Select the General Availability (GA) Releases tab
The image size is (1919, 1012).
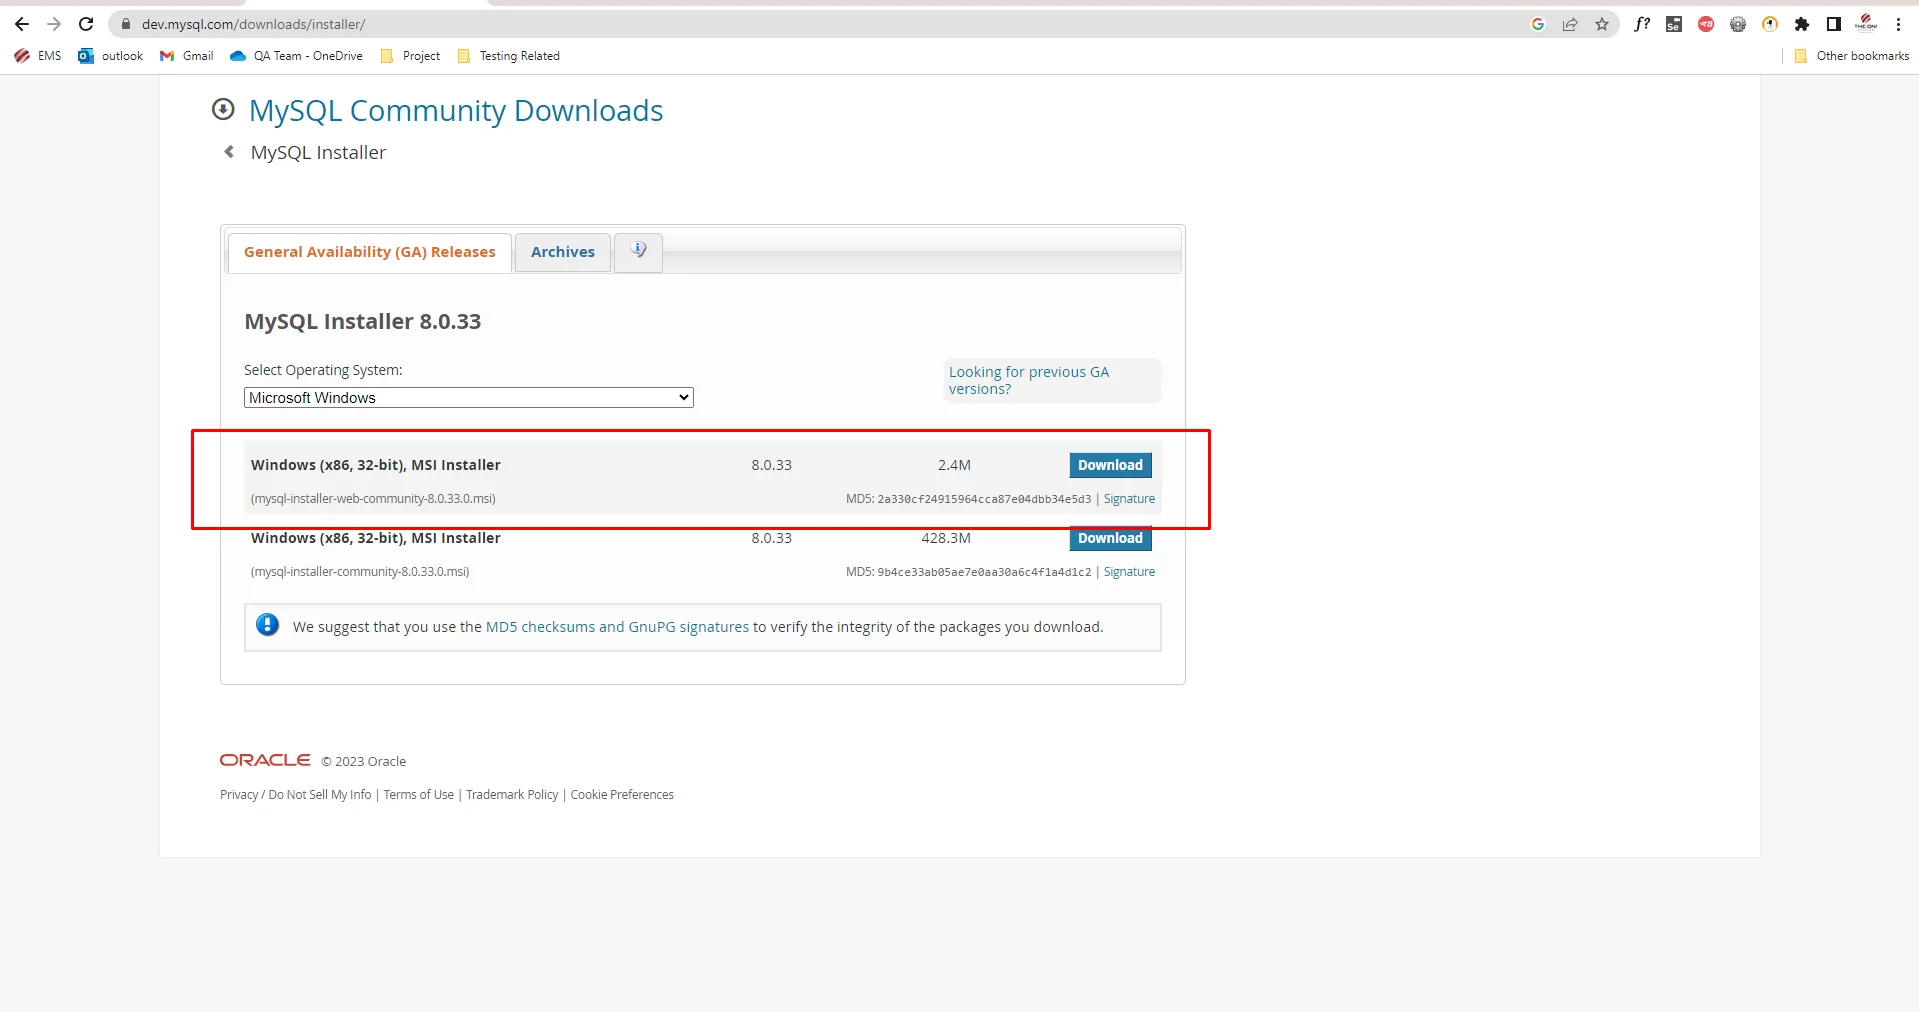(369, 252)
